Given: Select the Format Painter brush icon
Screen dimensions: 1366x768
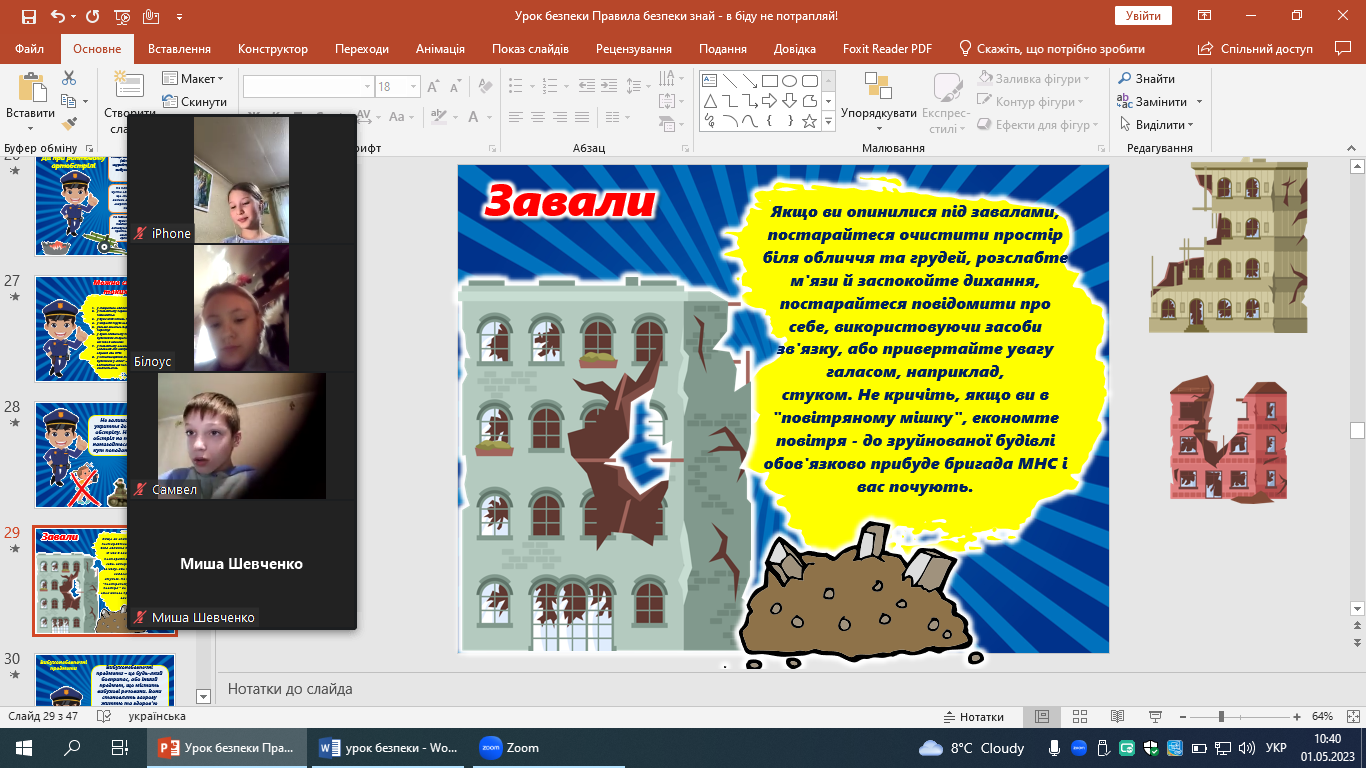Looking at the screenshot, I should [x=69, y=124].
